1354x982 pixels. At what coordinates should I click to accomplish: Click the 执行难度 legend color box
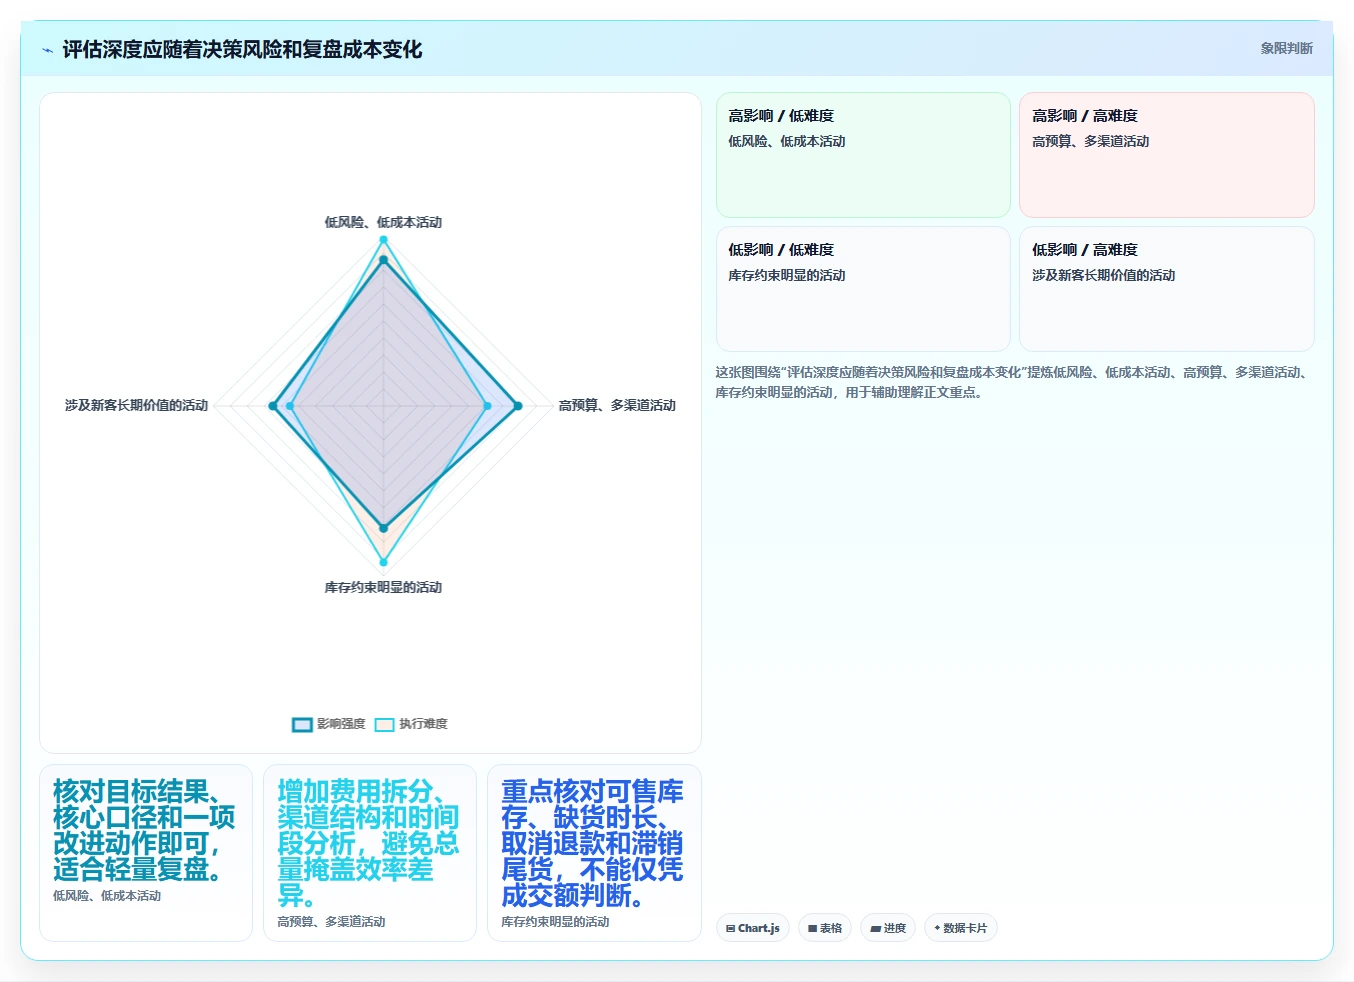click(x=384, y=725)
